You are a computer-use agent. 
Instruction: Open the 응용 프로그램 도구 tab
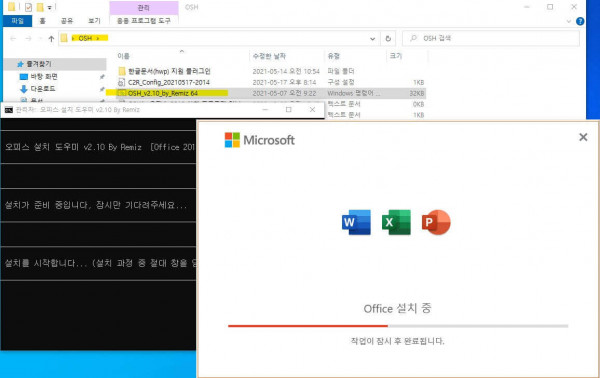[143, 21]
